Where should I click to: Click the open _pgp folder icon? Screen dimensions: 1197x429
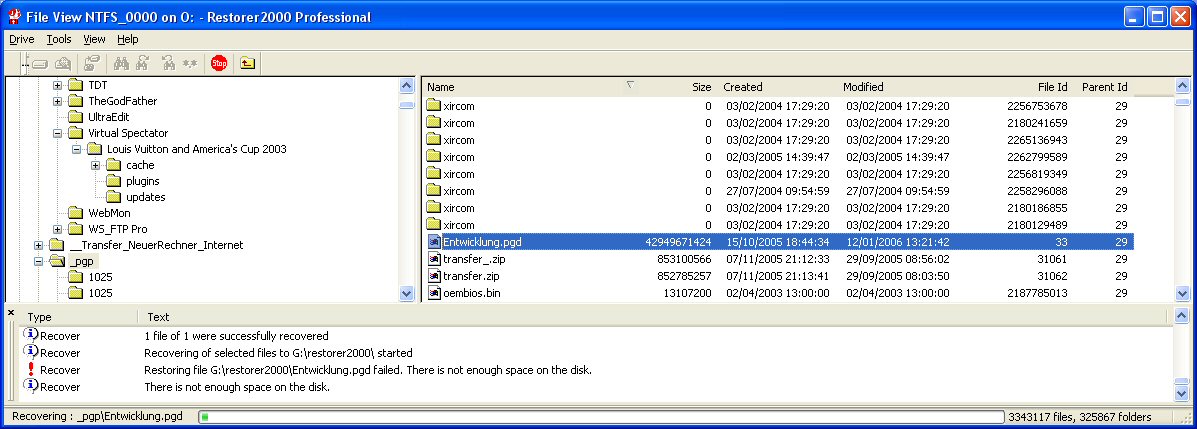(x=57, y=261)
